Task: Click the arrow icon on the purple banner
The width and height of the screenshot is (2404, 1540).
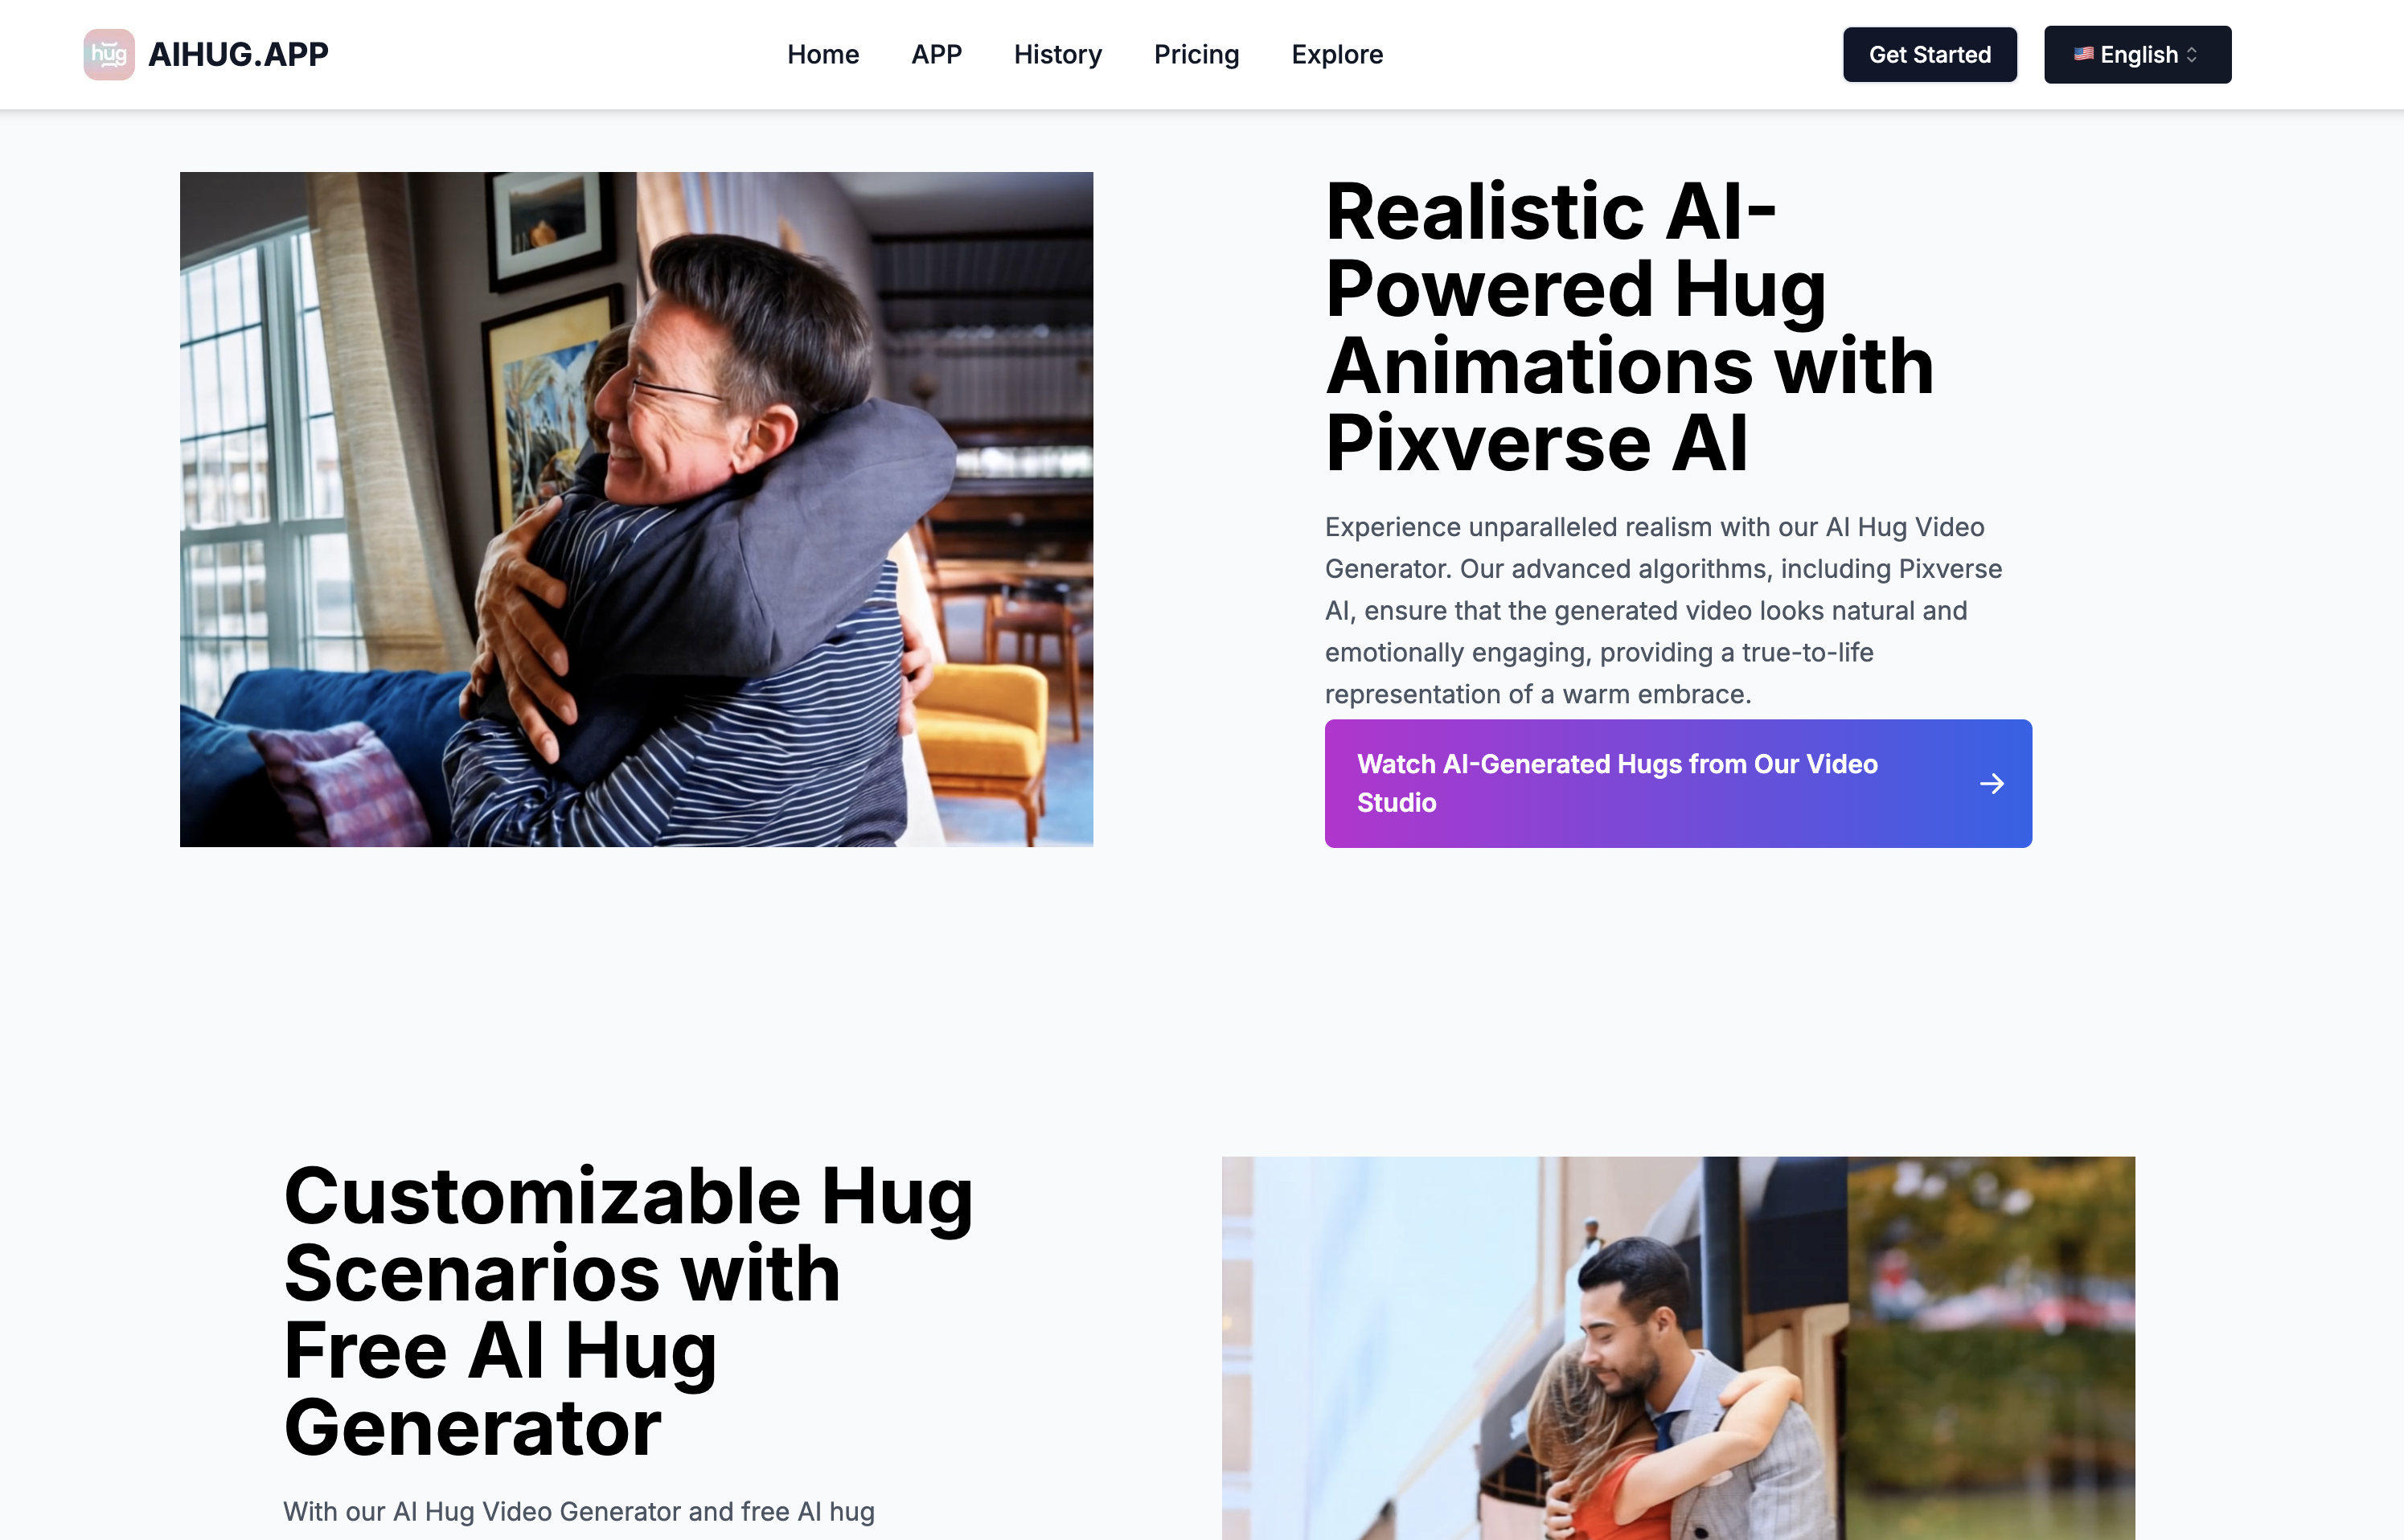Action: click(1991, 784)
